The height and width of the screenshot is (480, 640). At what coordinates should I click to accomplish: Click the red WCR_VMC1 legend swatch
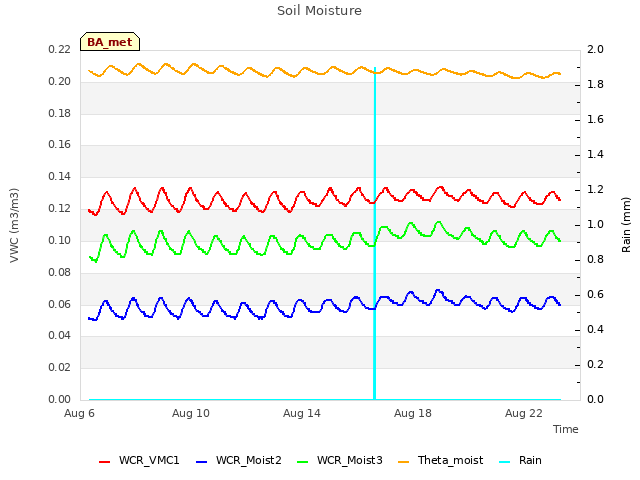coord(104,462)
